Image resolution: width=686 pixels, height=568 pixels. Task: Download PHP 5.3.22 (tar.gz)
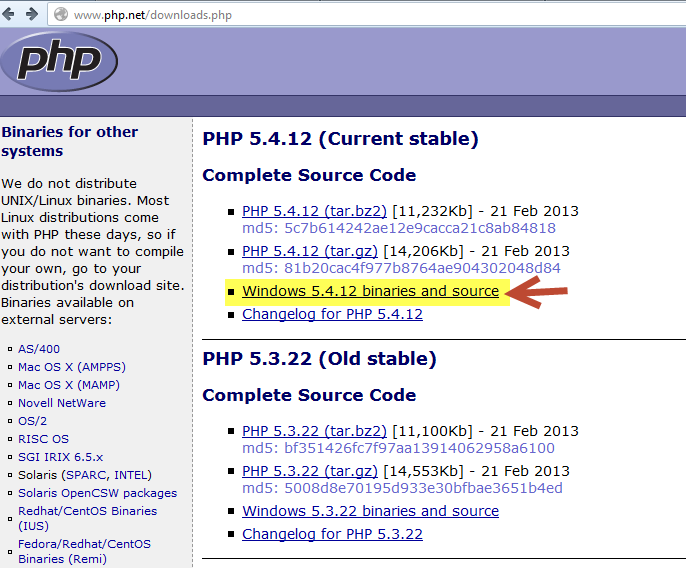(310, 471)
